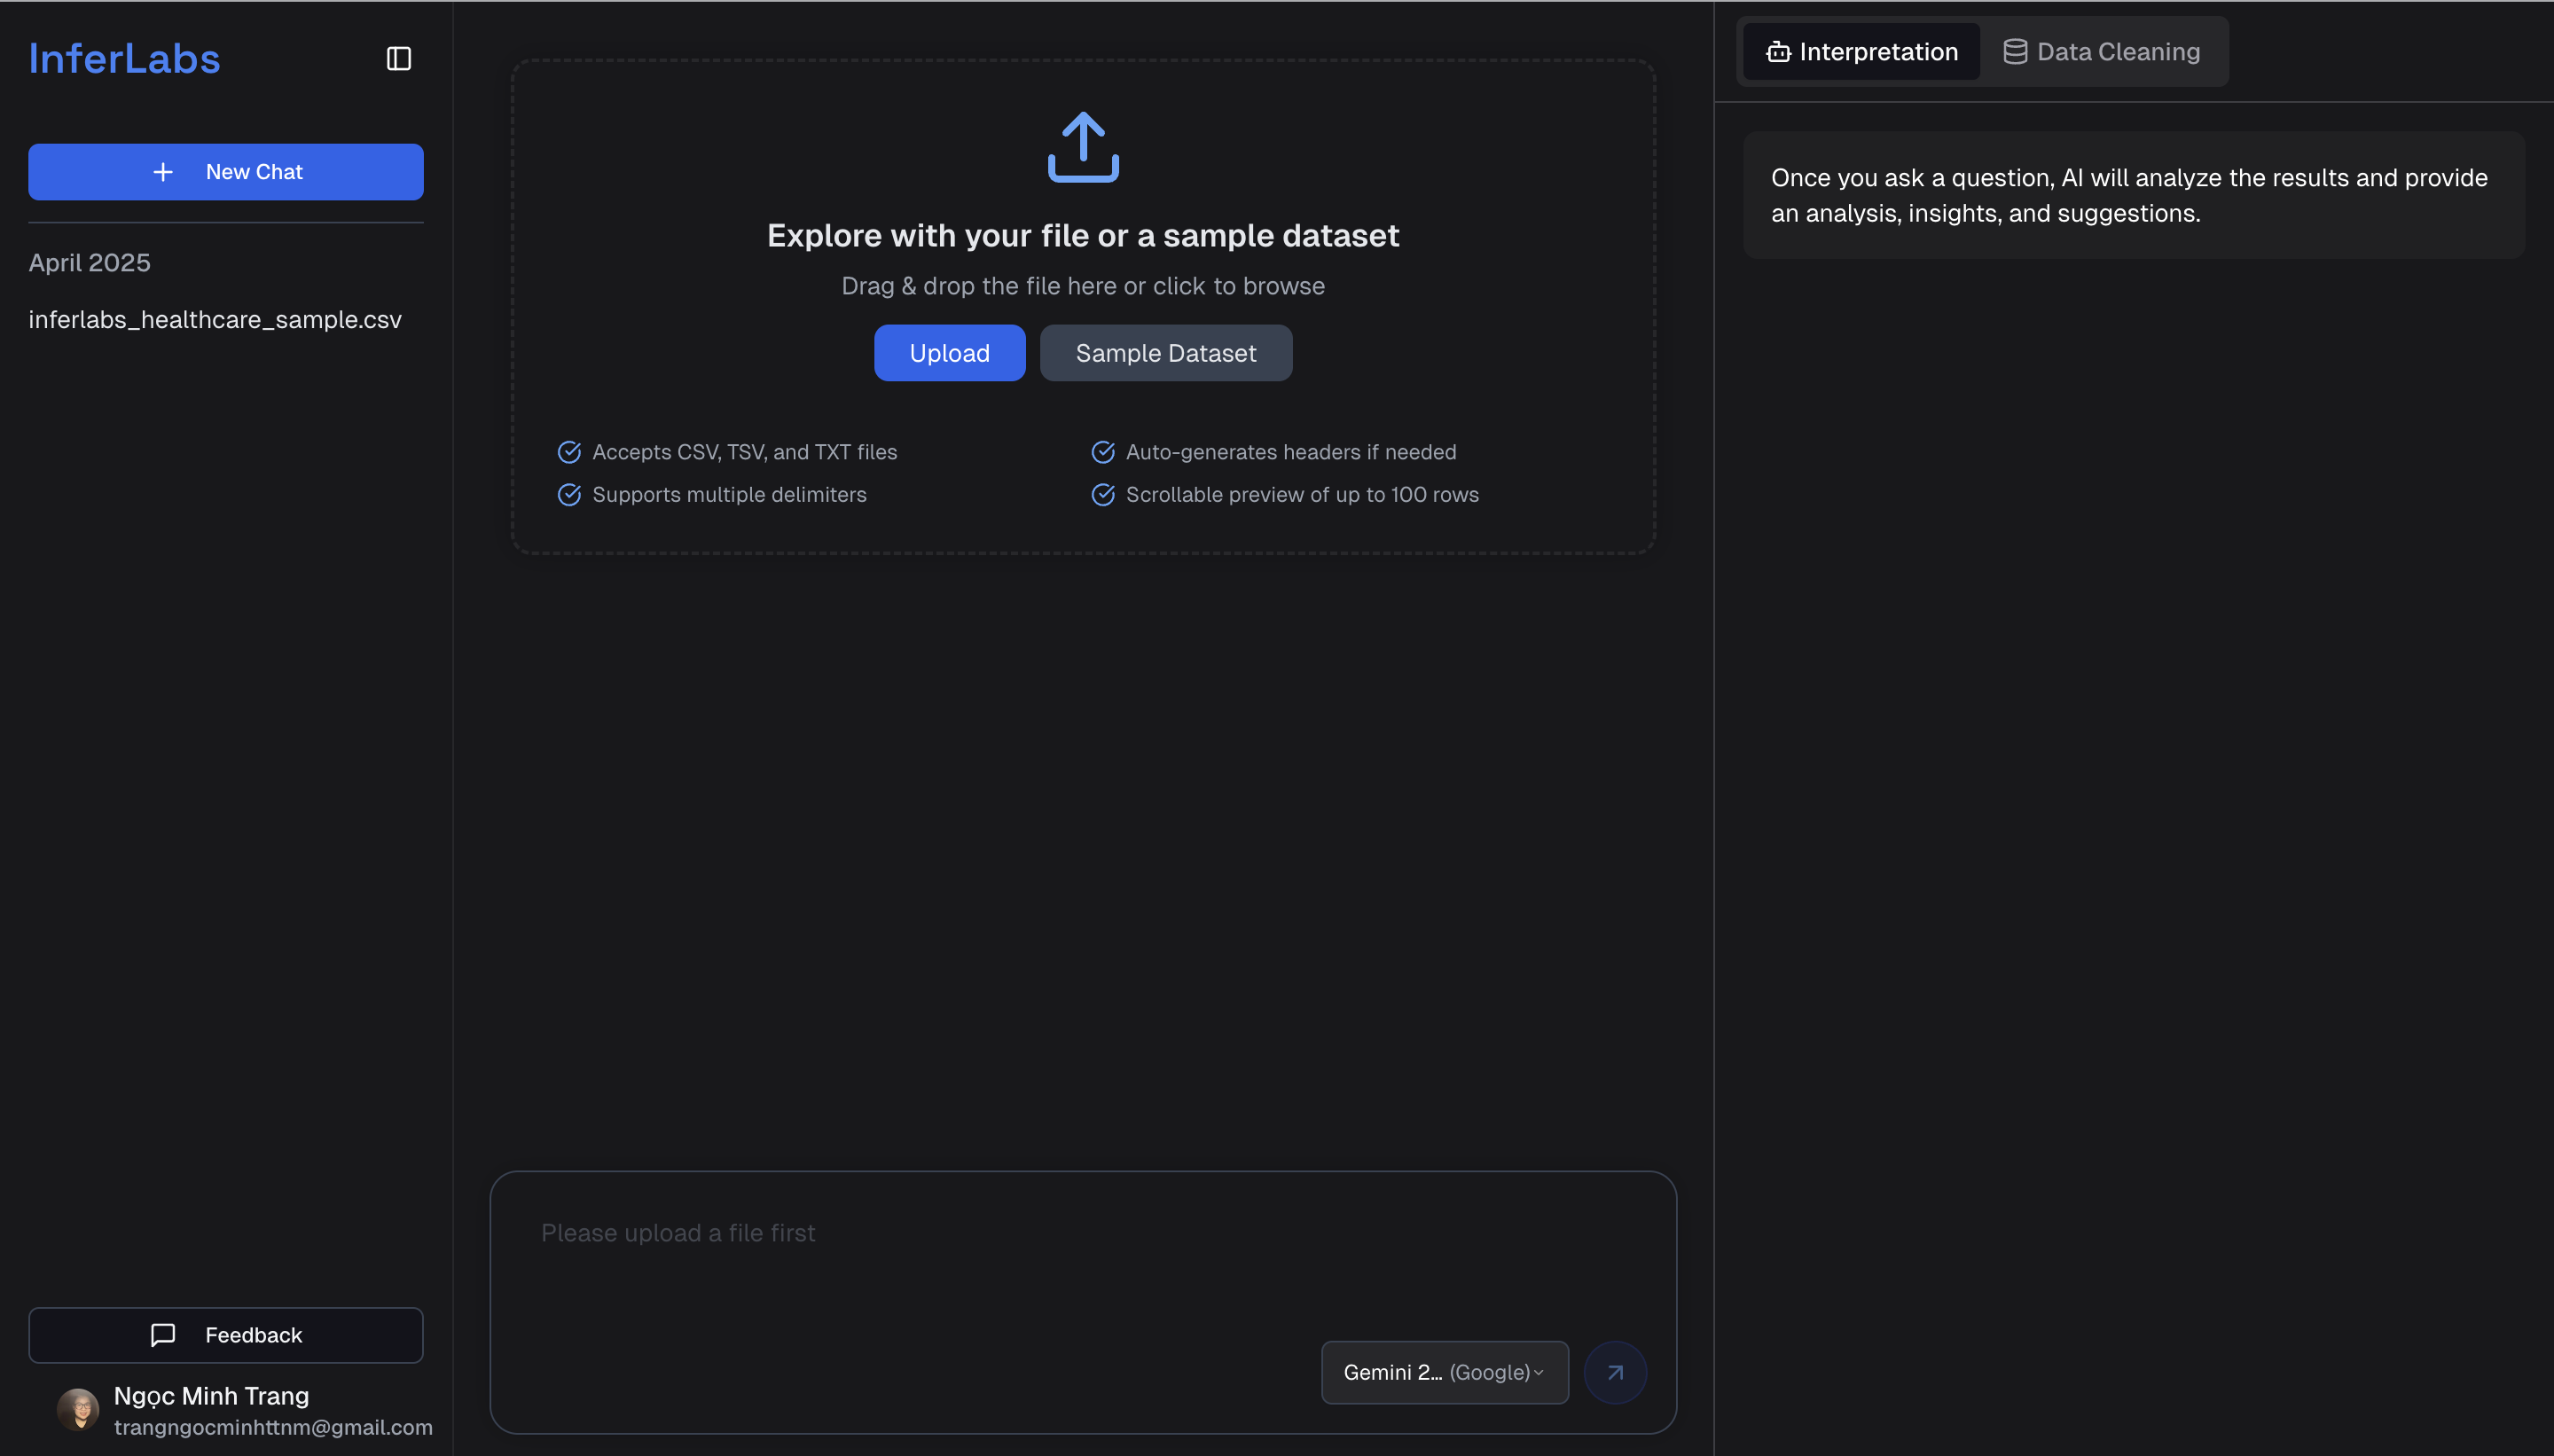Click the user name Ngọc Minh Trang

point(211,1396)
